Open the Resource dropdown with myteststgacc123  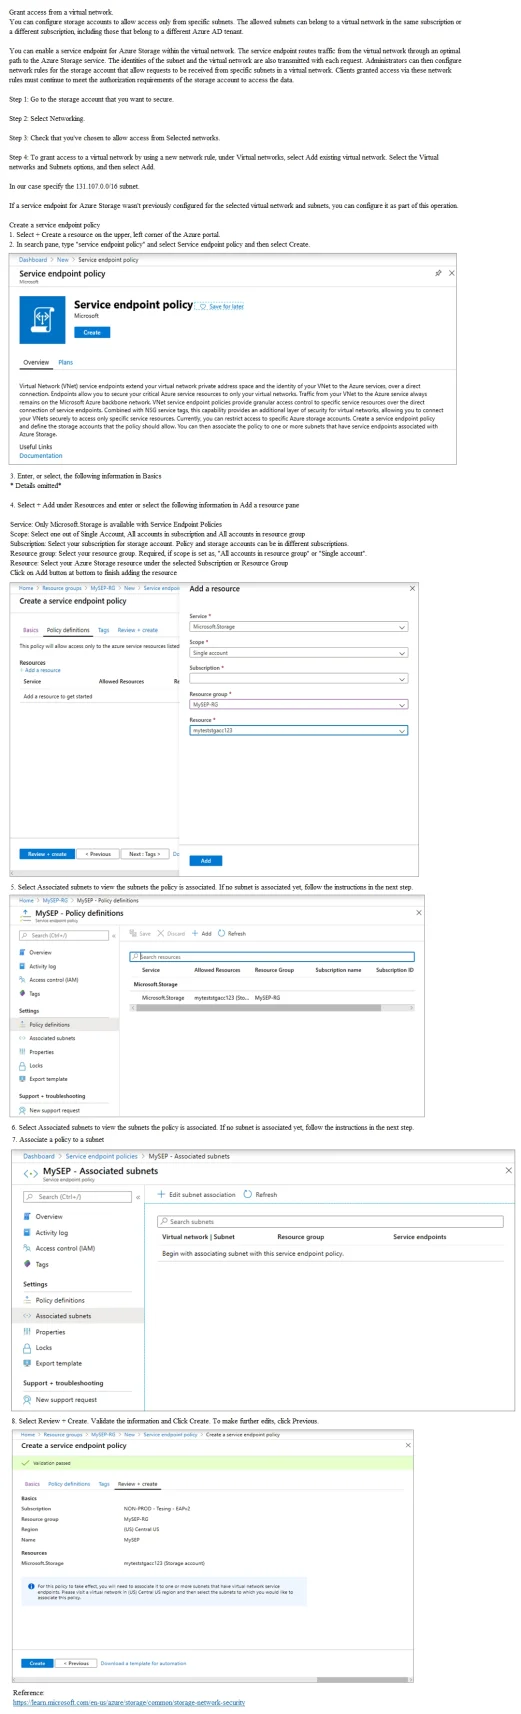298,731
